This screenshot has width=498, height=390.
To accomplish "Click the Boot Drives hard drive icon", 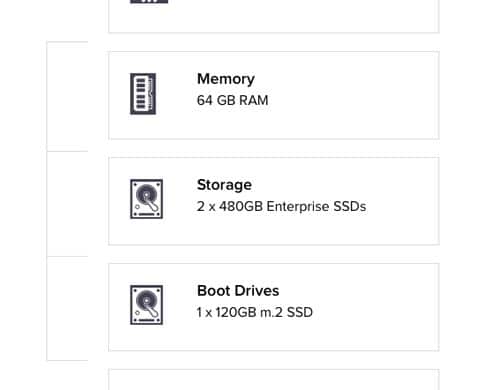I will [146, 305].
